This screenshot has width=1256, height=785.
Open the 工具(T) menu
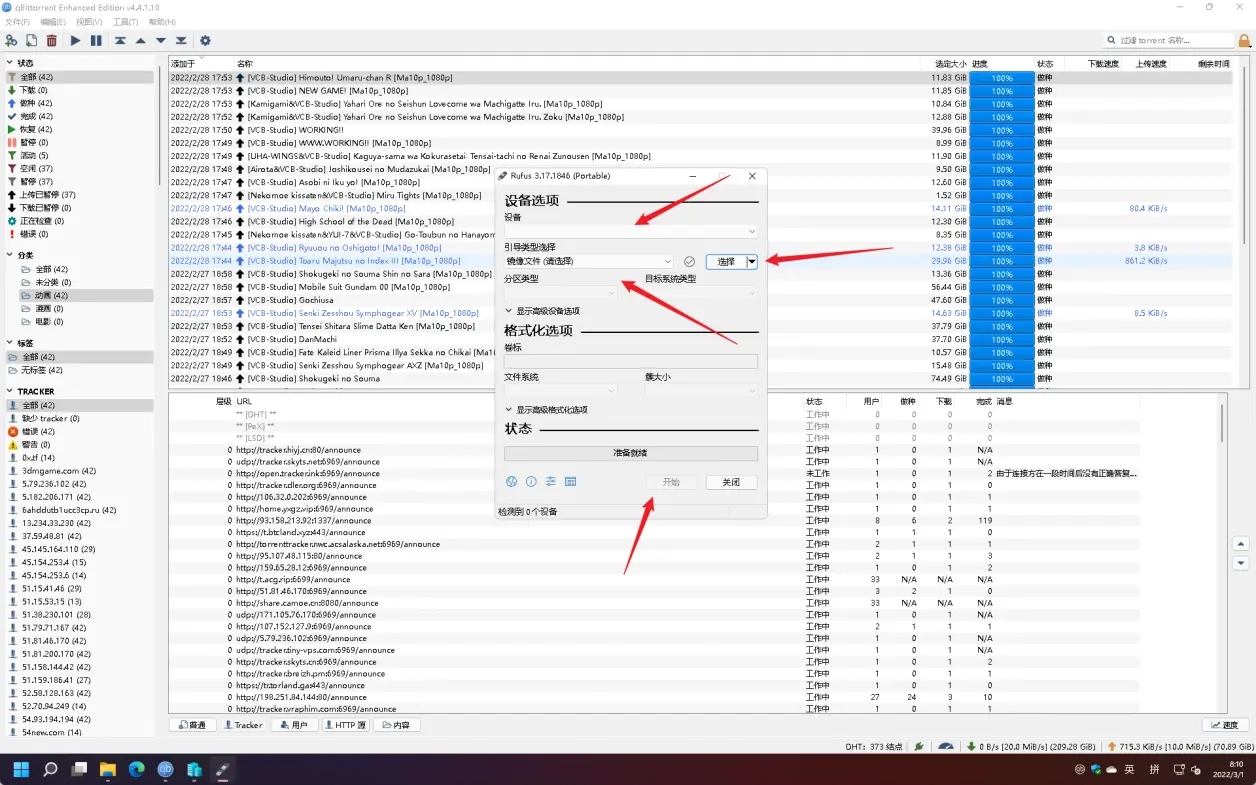pyautogui.click(x=125, y=21)
